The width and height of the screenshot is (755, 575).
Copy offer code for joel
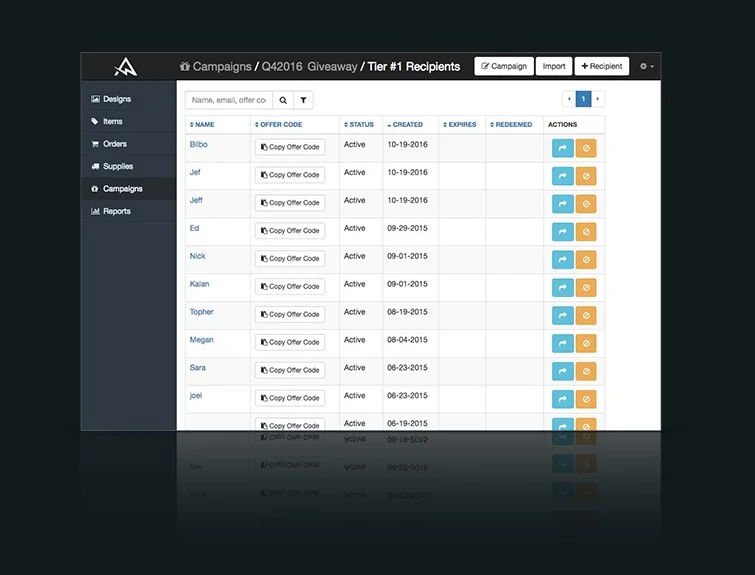tap(290, 398)
